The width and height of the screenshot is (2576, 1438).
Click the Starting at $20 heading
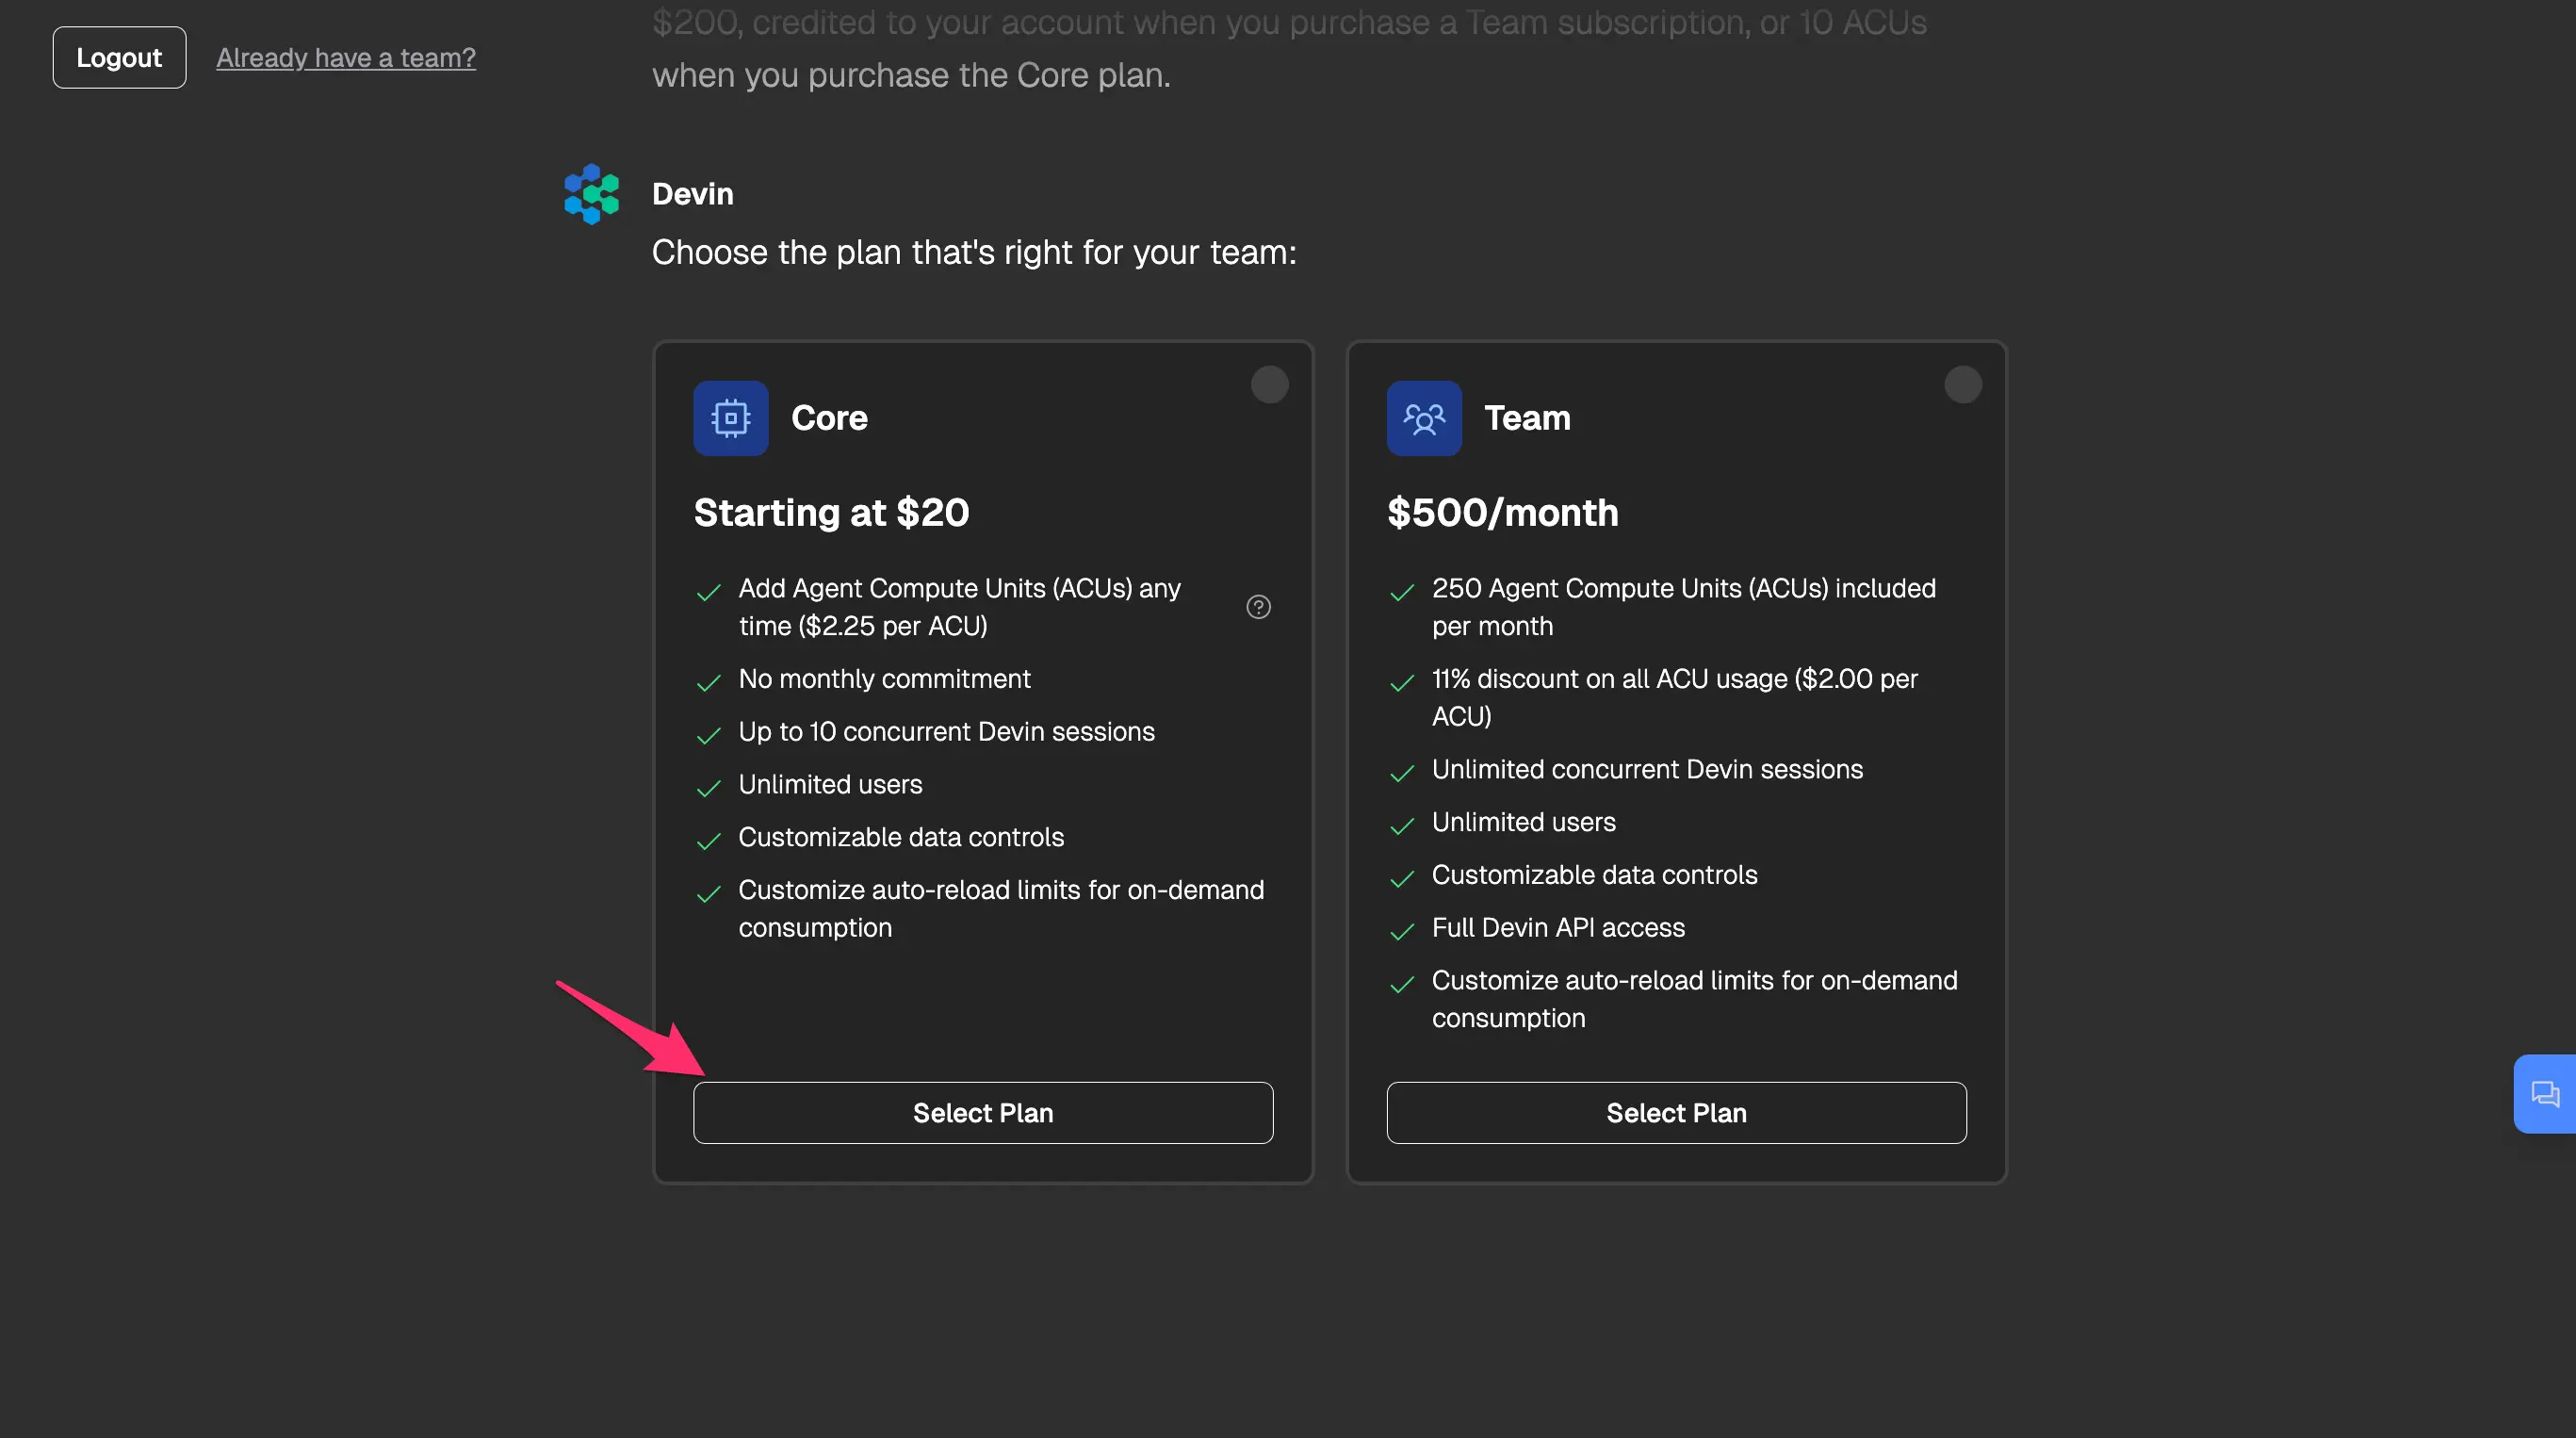(831, 513)
